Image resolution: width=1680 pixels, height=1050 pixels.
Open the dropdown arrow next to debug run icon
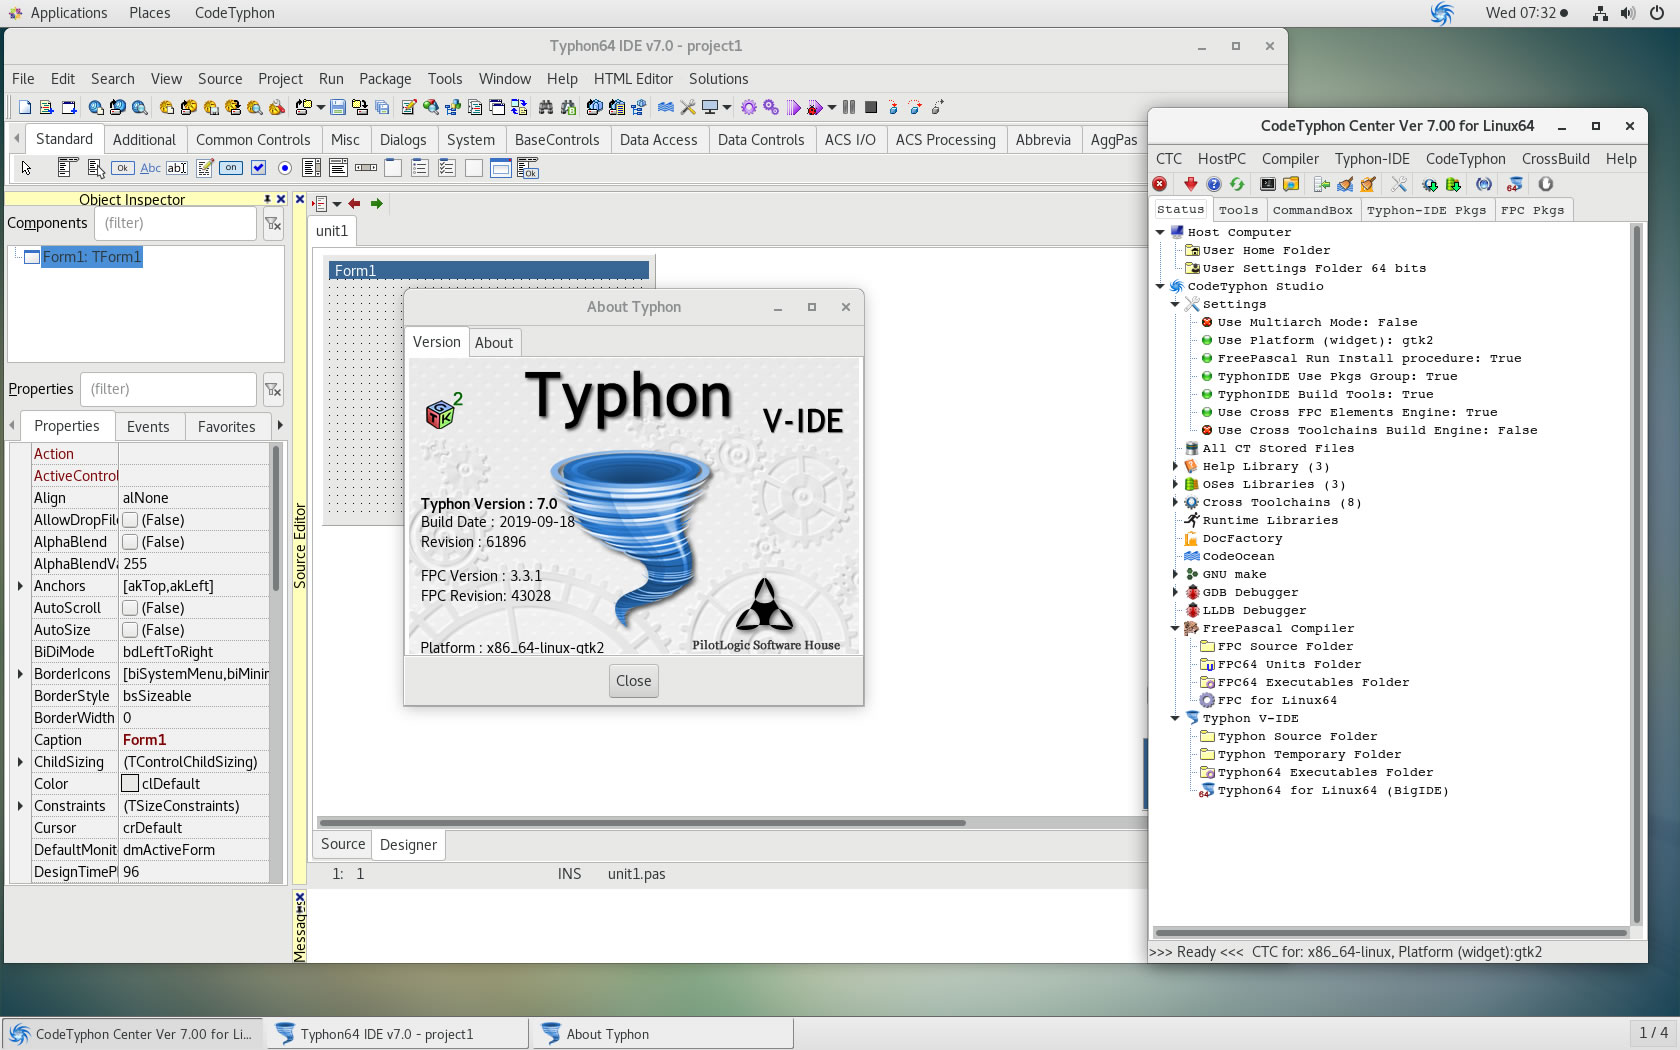(x=832, y=107)
